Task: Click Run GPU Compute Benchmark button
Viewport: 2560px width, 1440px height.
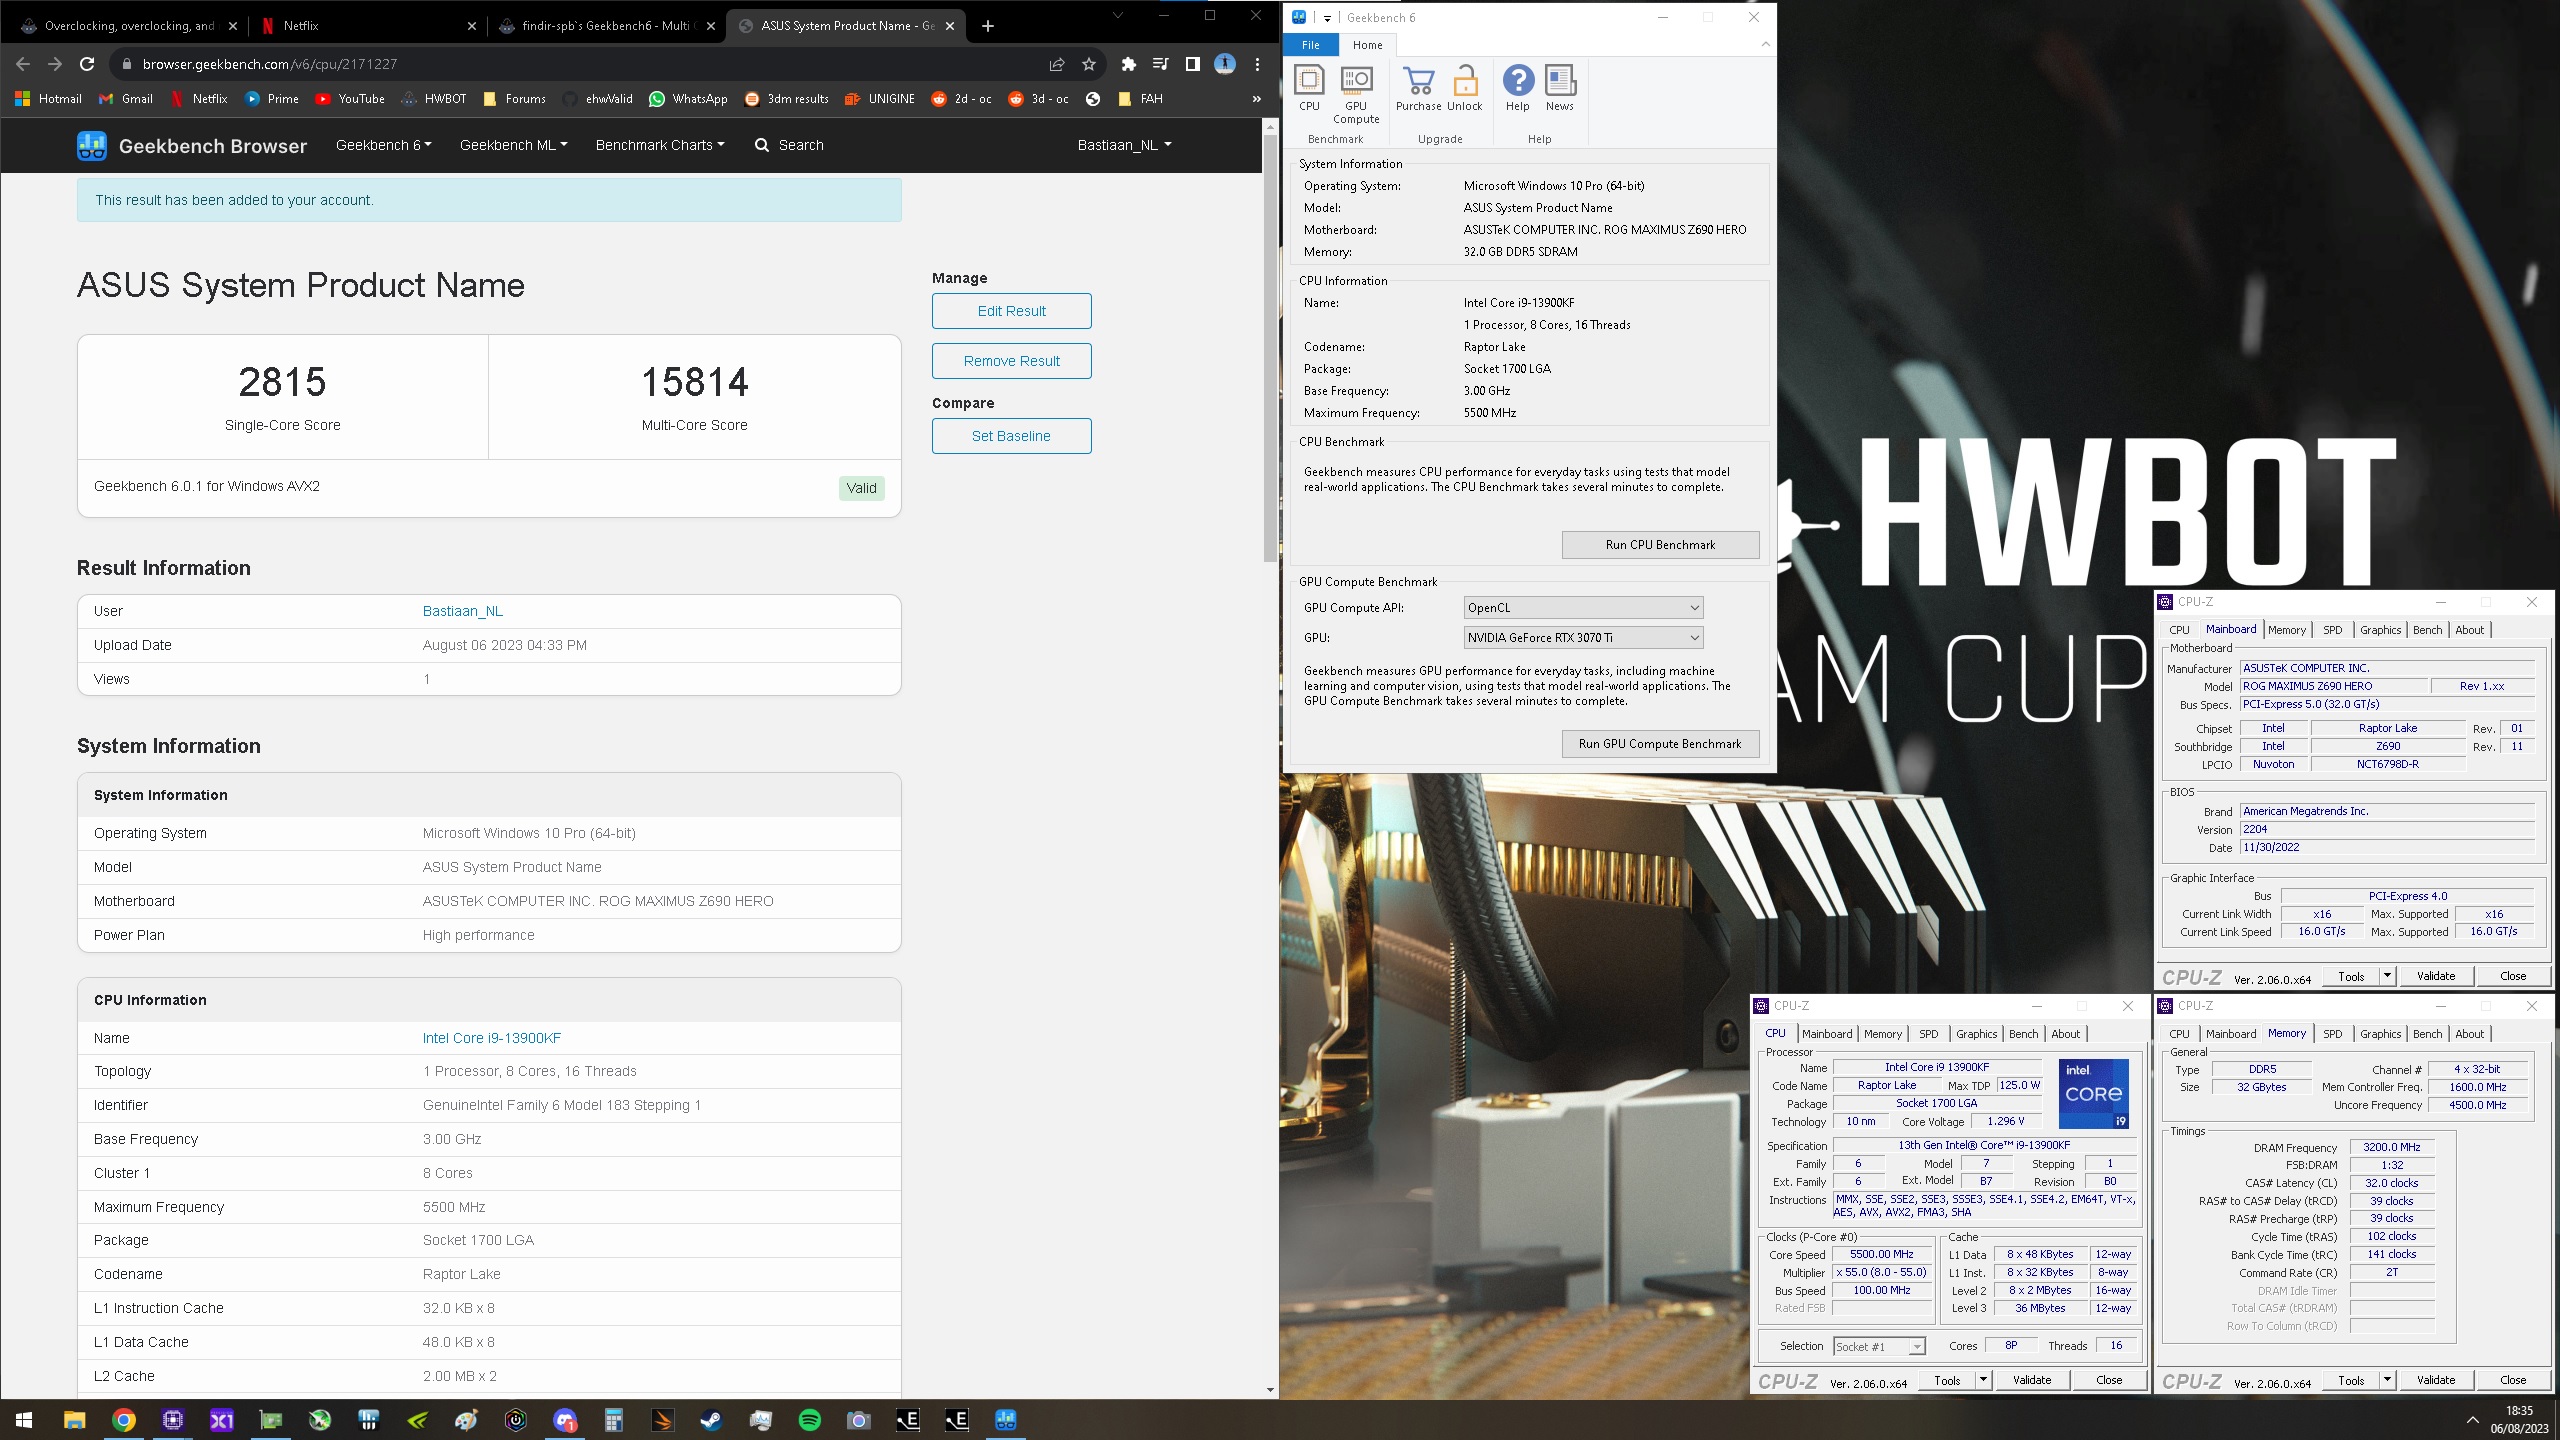Action: pos(1660,744)
